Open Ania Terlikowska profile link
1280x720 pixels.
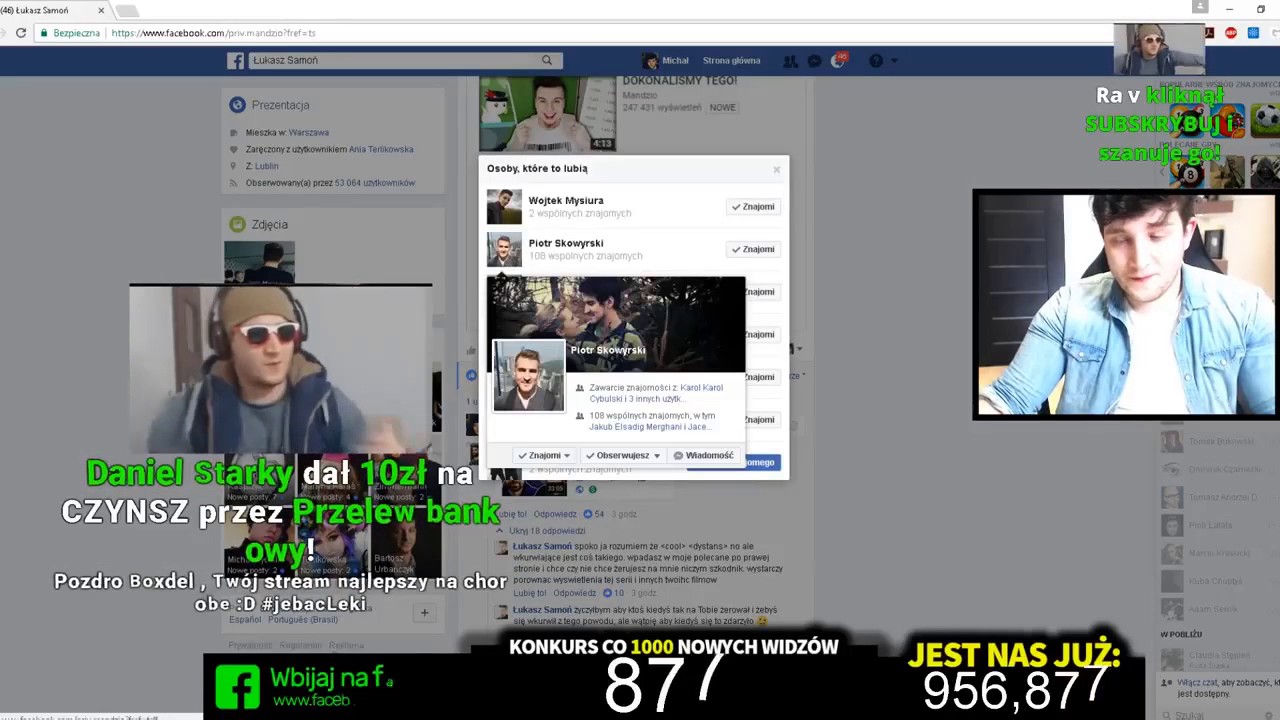pyautogui.click(x=381, y=149)
